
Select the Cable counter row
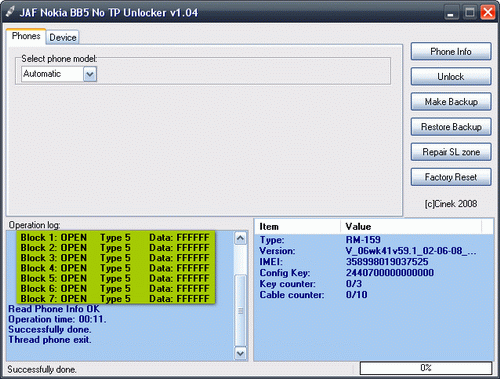coord(373,295)
